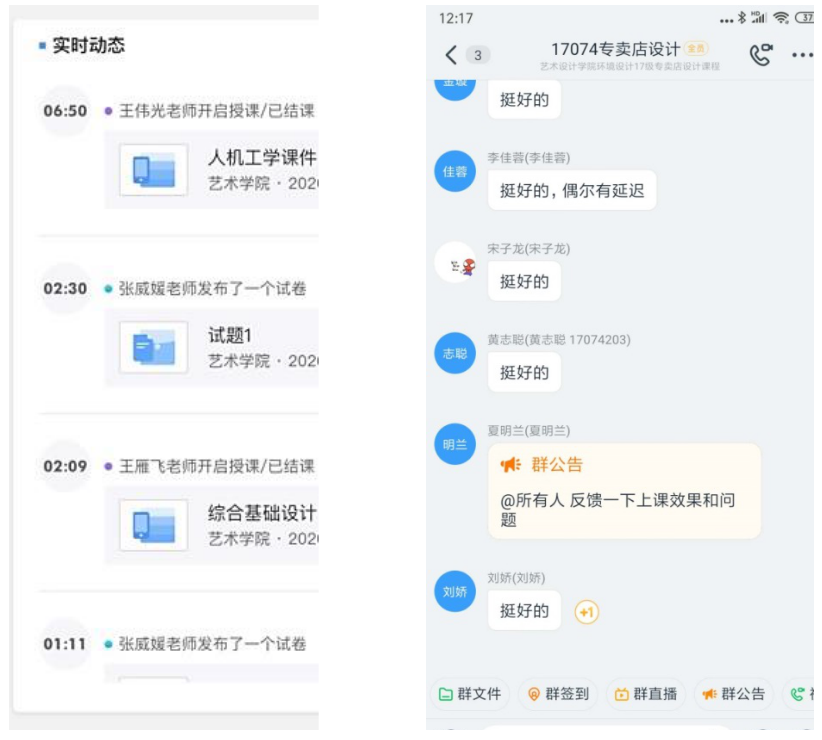Open 群文件 group files shortcut
This screenshot has width=822, height=740.
click(x=470, y=694)
